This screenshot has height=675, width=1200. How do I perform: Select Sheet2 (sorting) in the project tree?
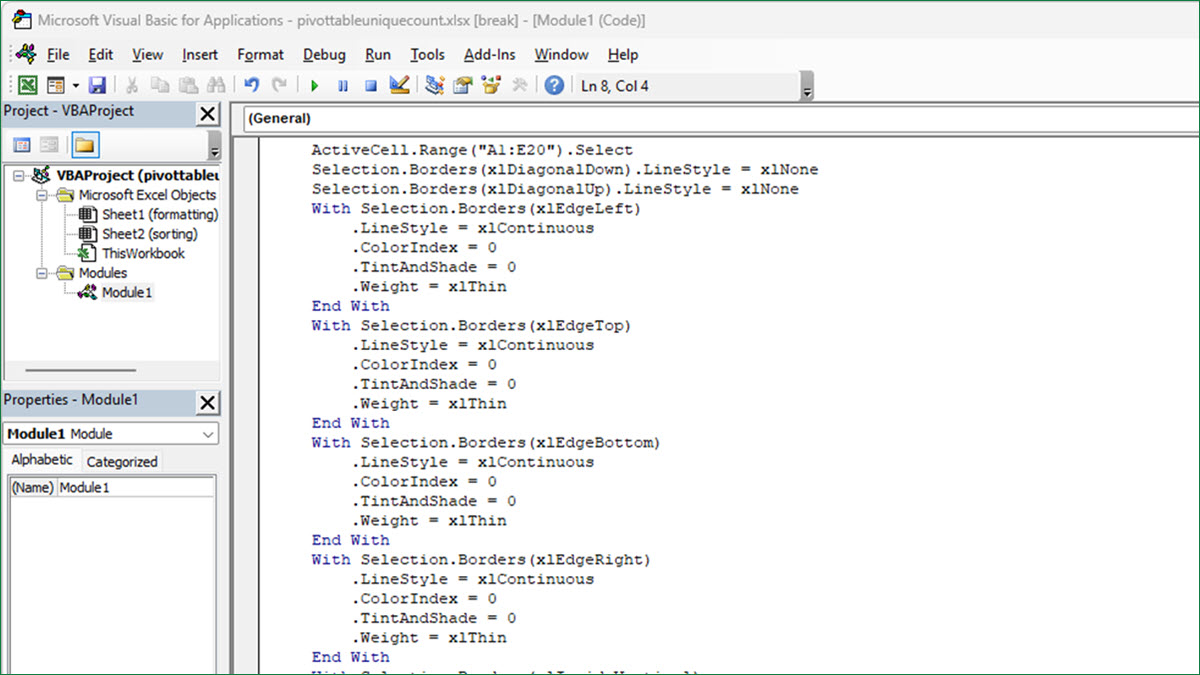tap(149, 234)
